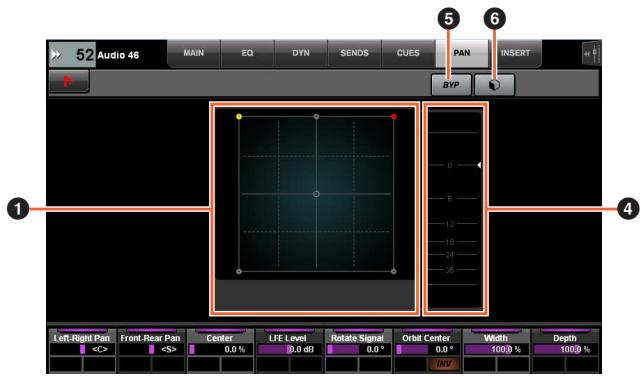Click the Orbit Center label
The width and height of the screenshot is (643, 376).
click(426, 338)
